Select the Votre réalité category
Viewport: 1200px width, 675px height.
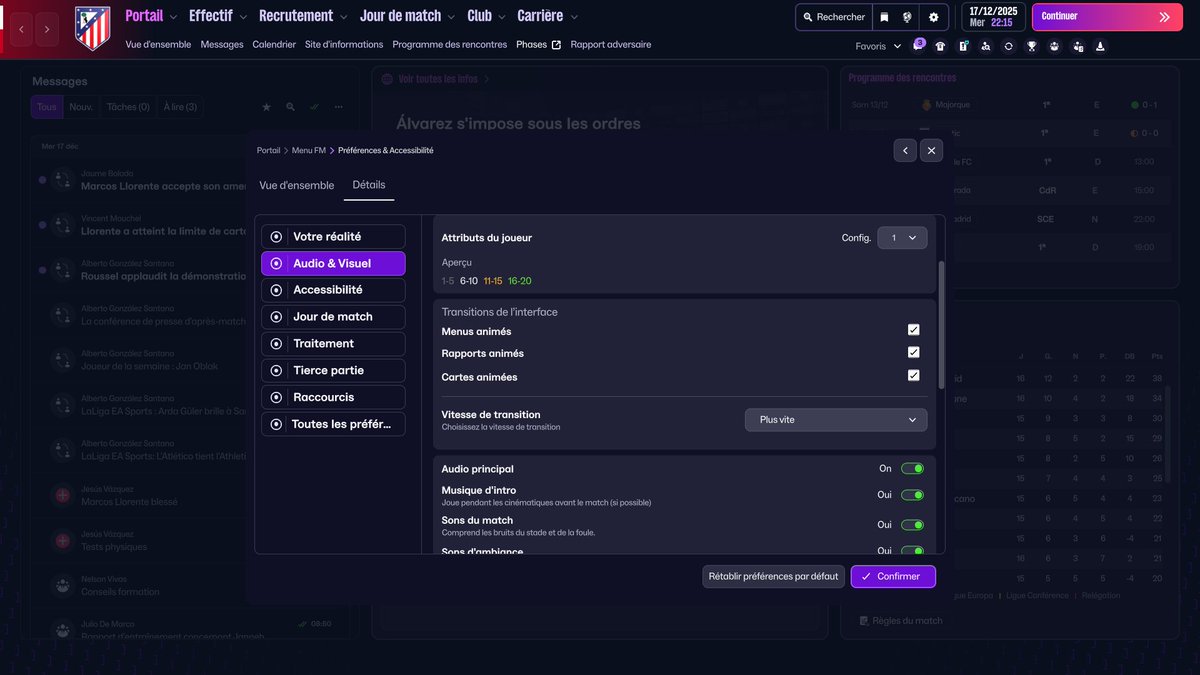pos(333,237)
